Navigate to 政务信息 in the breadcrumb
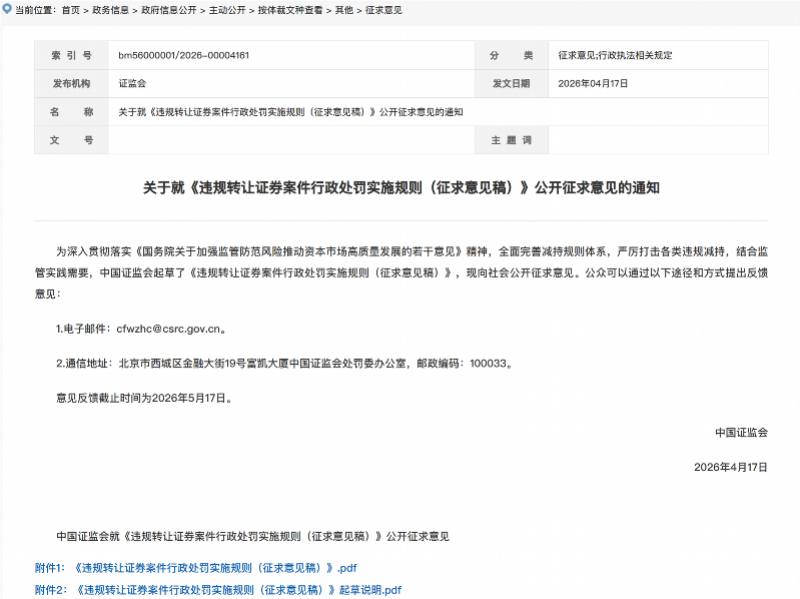 (x=112, y=9)
